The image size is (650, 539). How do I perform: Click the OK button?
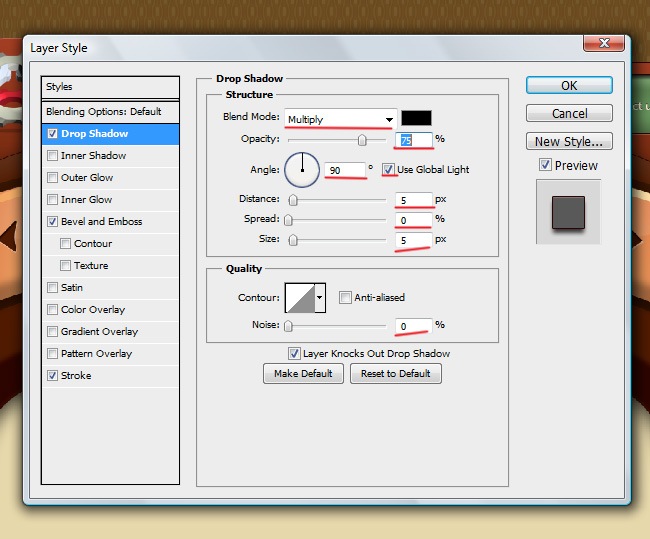[x=569, y=86]
